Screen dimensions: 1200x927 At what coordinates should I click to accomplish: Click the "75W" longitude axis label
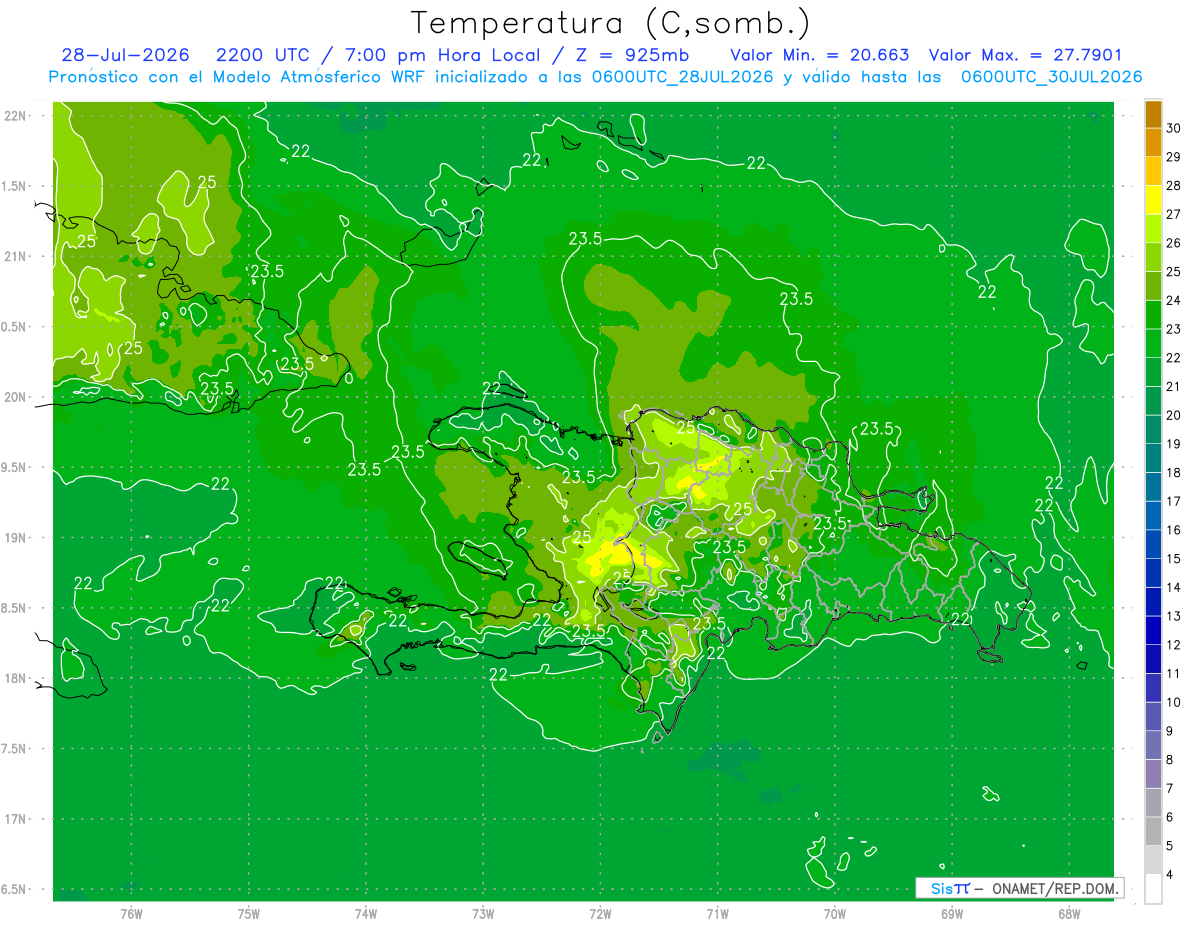coord(249,914)
